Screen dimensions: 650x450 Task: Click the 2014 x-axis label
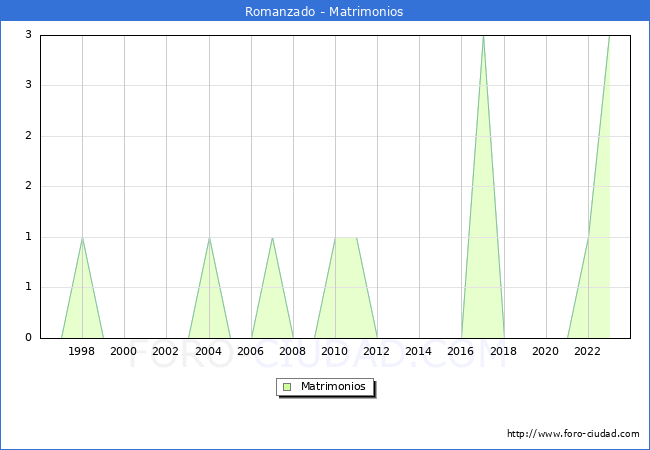419,351
